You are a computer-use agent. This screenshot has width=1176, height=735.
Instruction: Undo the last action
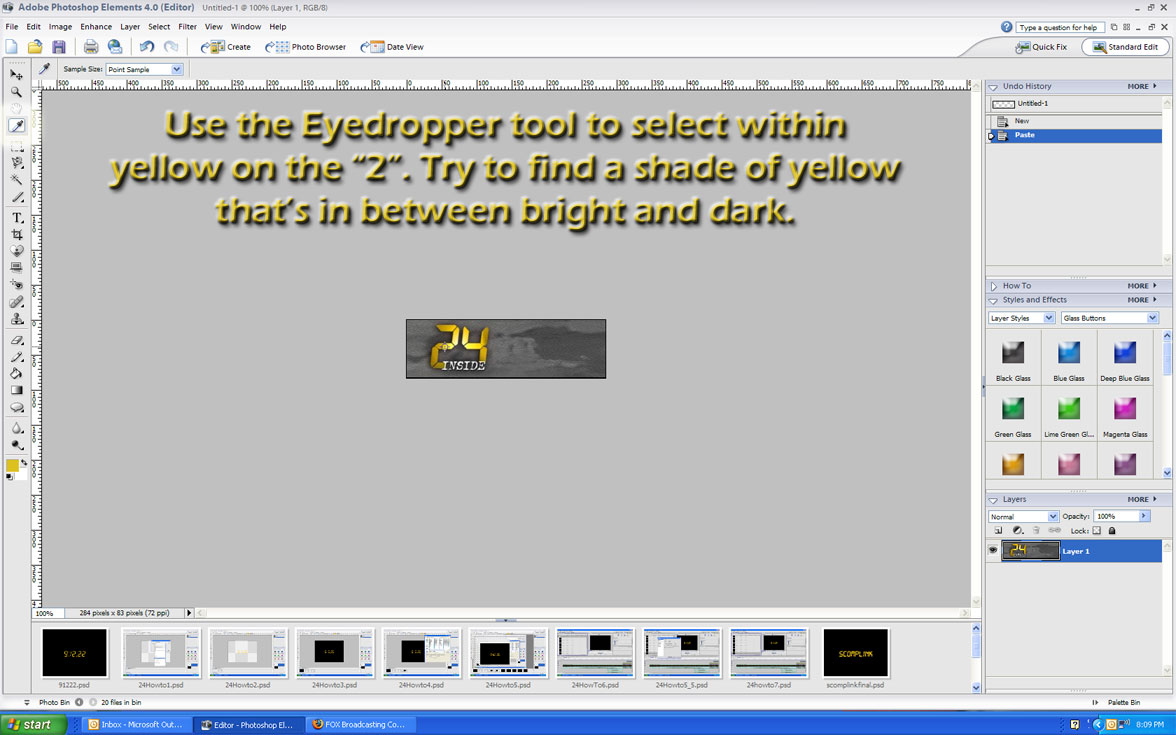point(147,46)
